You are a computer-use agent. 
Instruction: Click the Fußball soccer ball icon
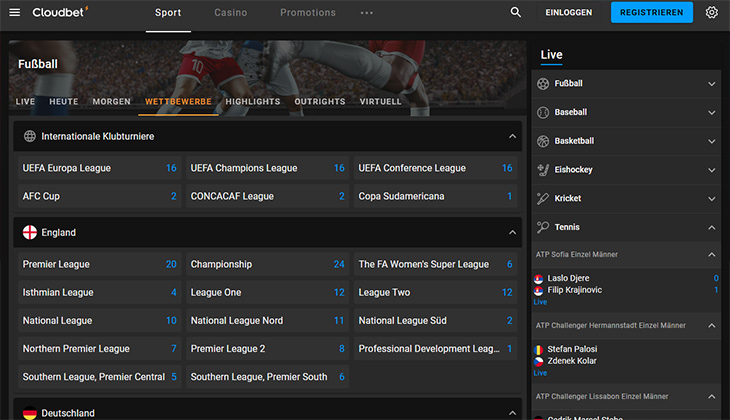click(x=543, y=84)
